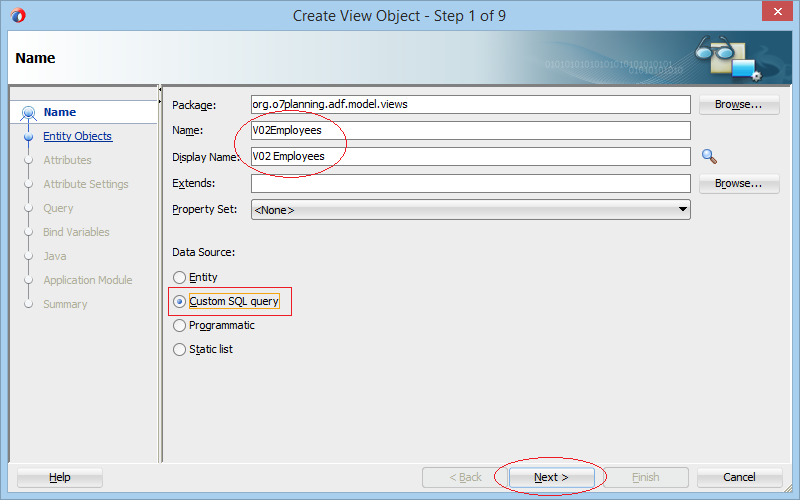Choose the Static list data source option

point(179,349)
